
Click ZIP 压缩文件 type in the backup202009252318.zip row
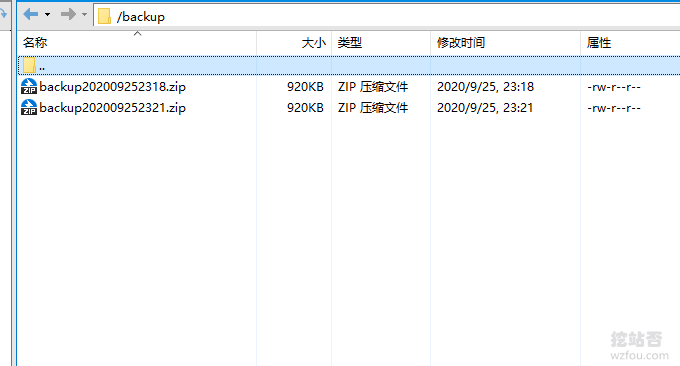point(373,87)
